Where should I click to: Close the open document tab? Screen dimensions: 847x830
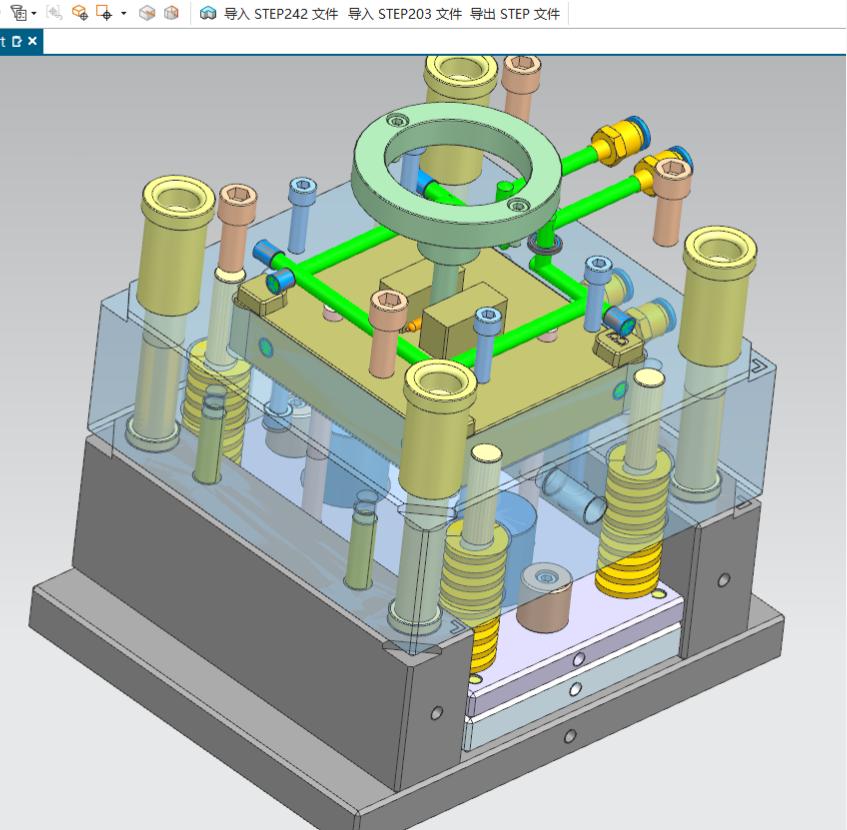pos(32,41)
